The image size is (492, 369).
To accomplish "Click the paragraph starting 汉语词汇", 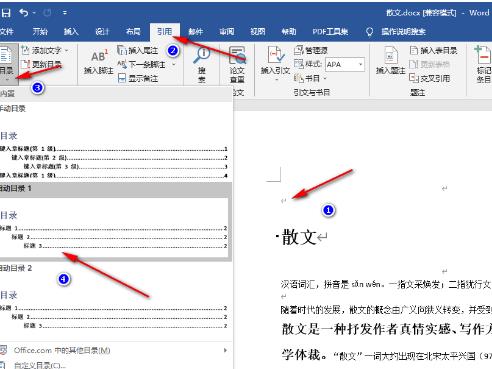I will [x=386, y=284].
